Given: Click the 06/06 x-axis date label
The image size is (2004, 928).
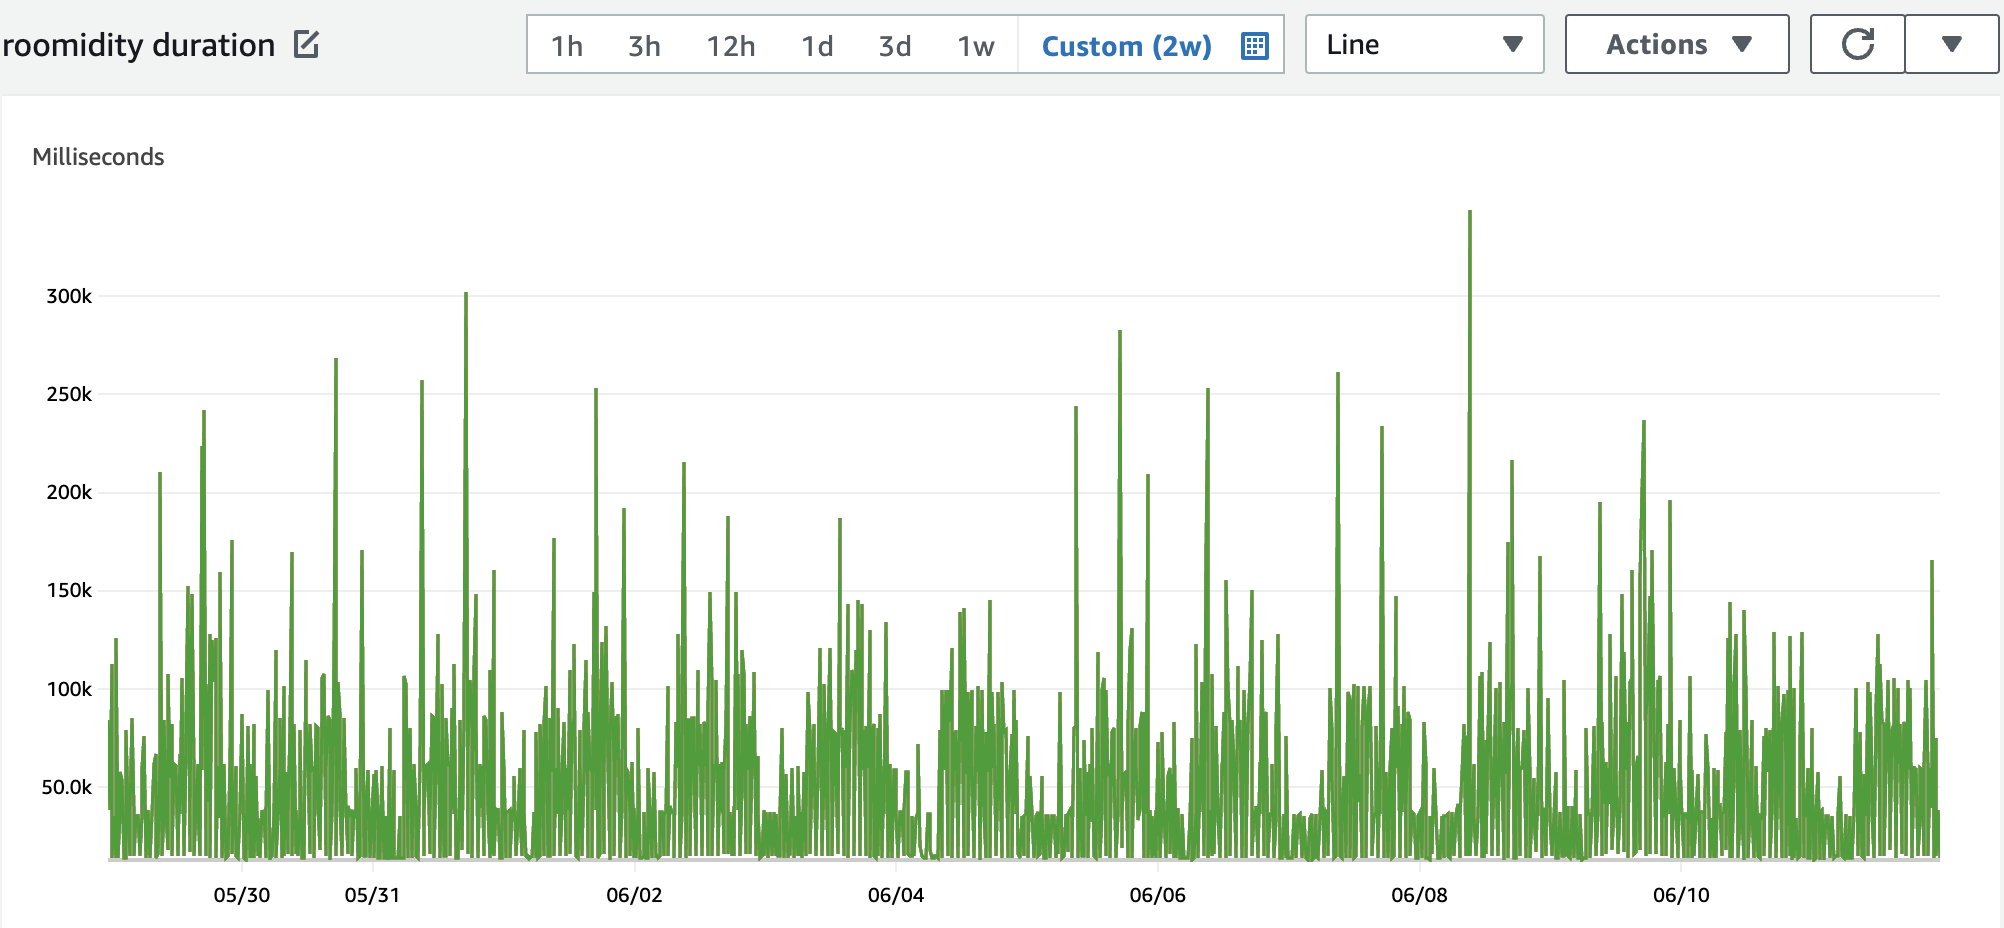Looking at the screenshot, I should click(1158, 895).
